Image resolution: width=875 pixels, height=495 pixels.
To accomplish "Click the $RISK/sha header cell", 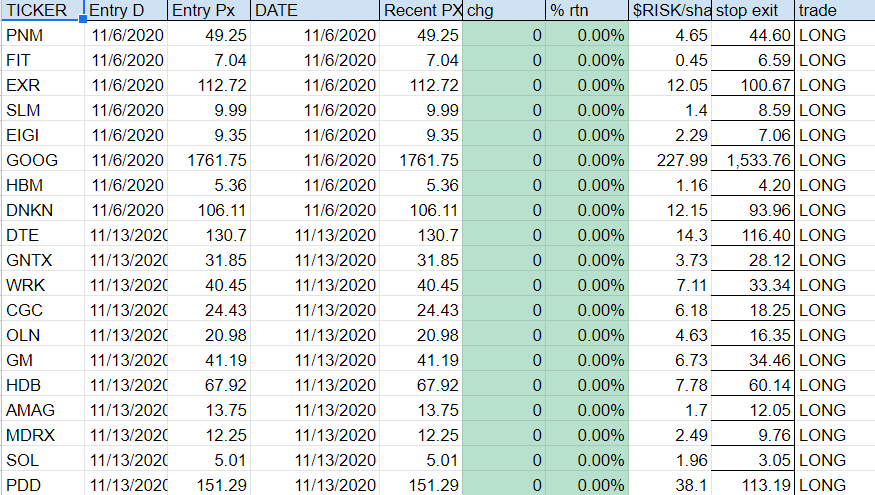I will 670,10.
